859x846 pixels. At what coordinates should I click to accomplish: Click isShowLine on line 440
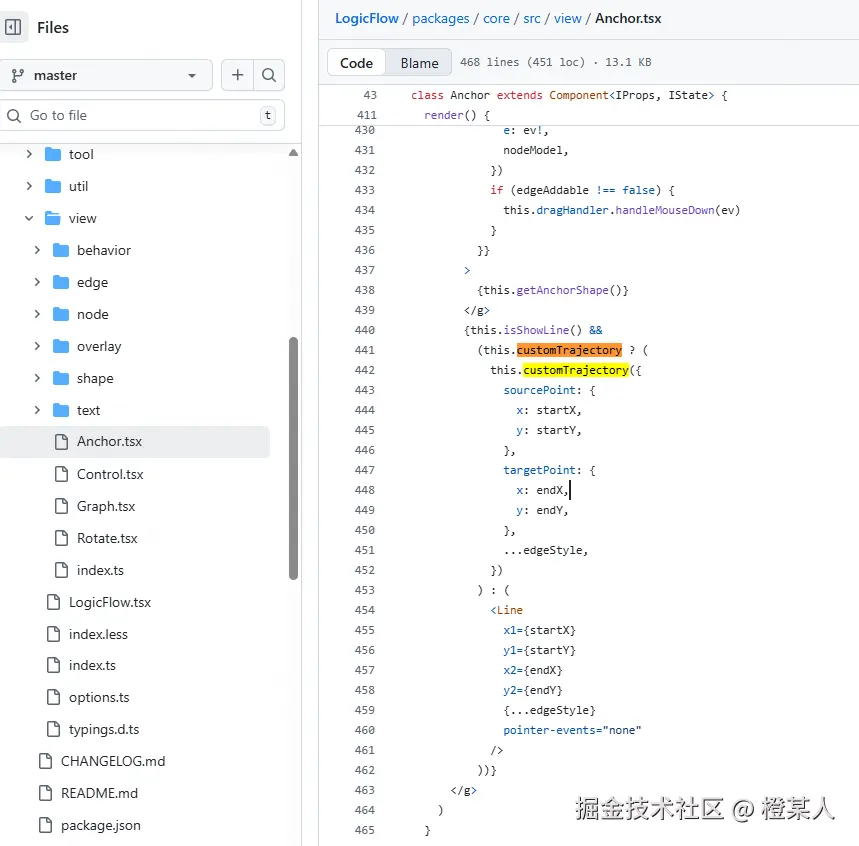pos(536,330)
